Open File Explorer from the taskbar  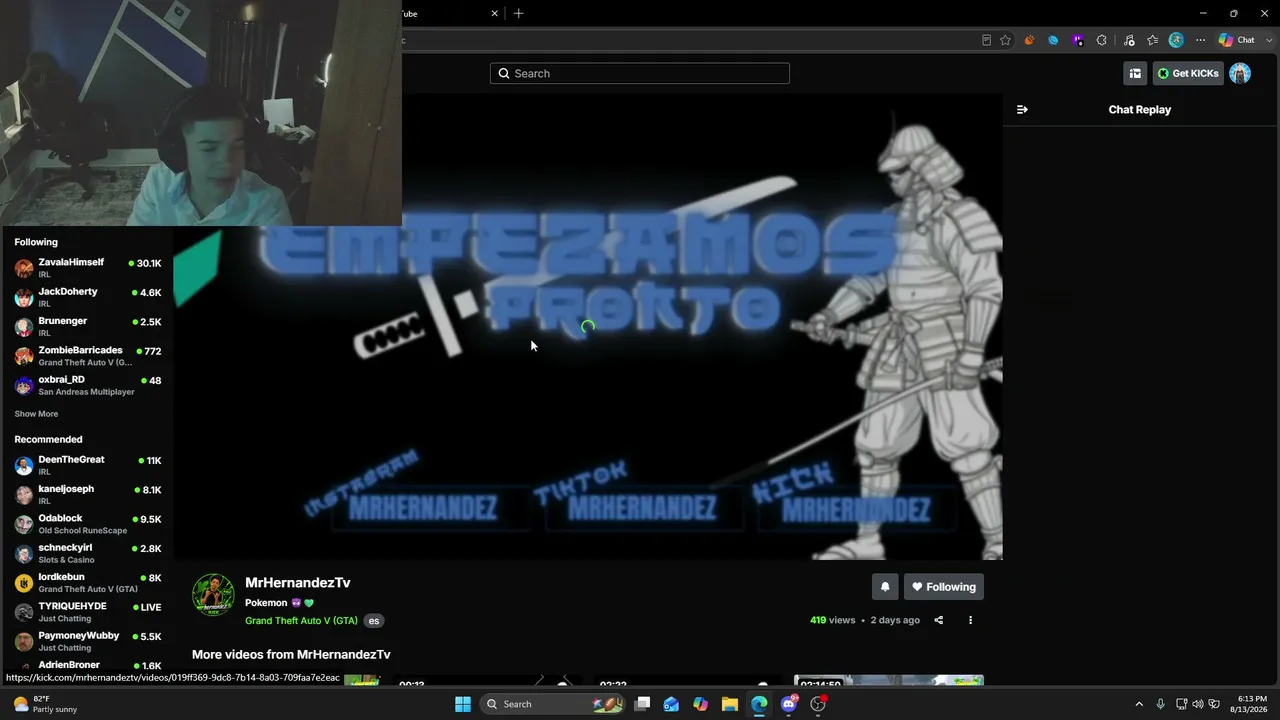click(x=730, y=704)
